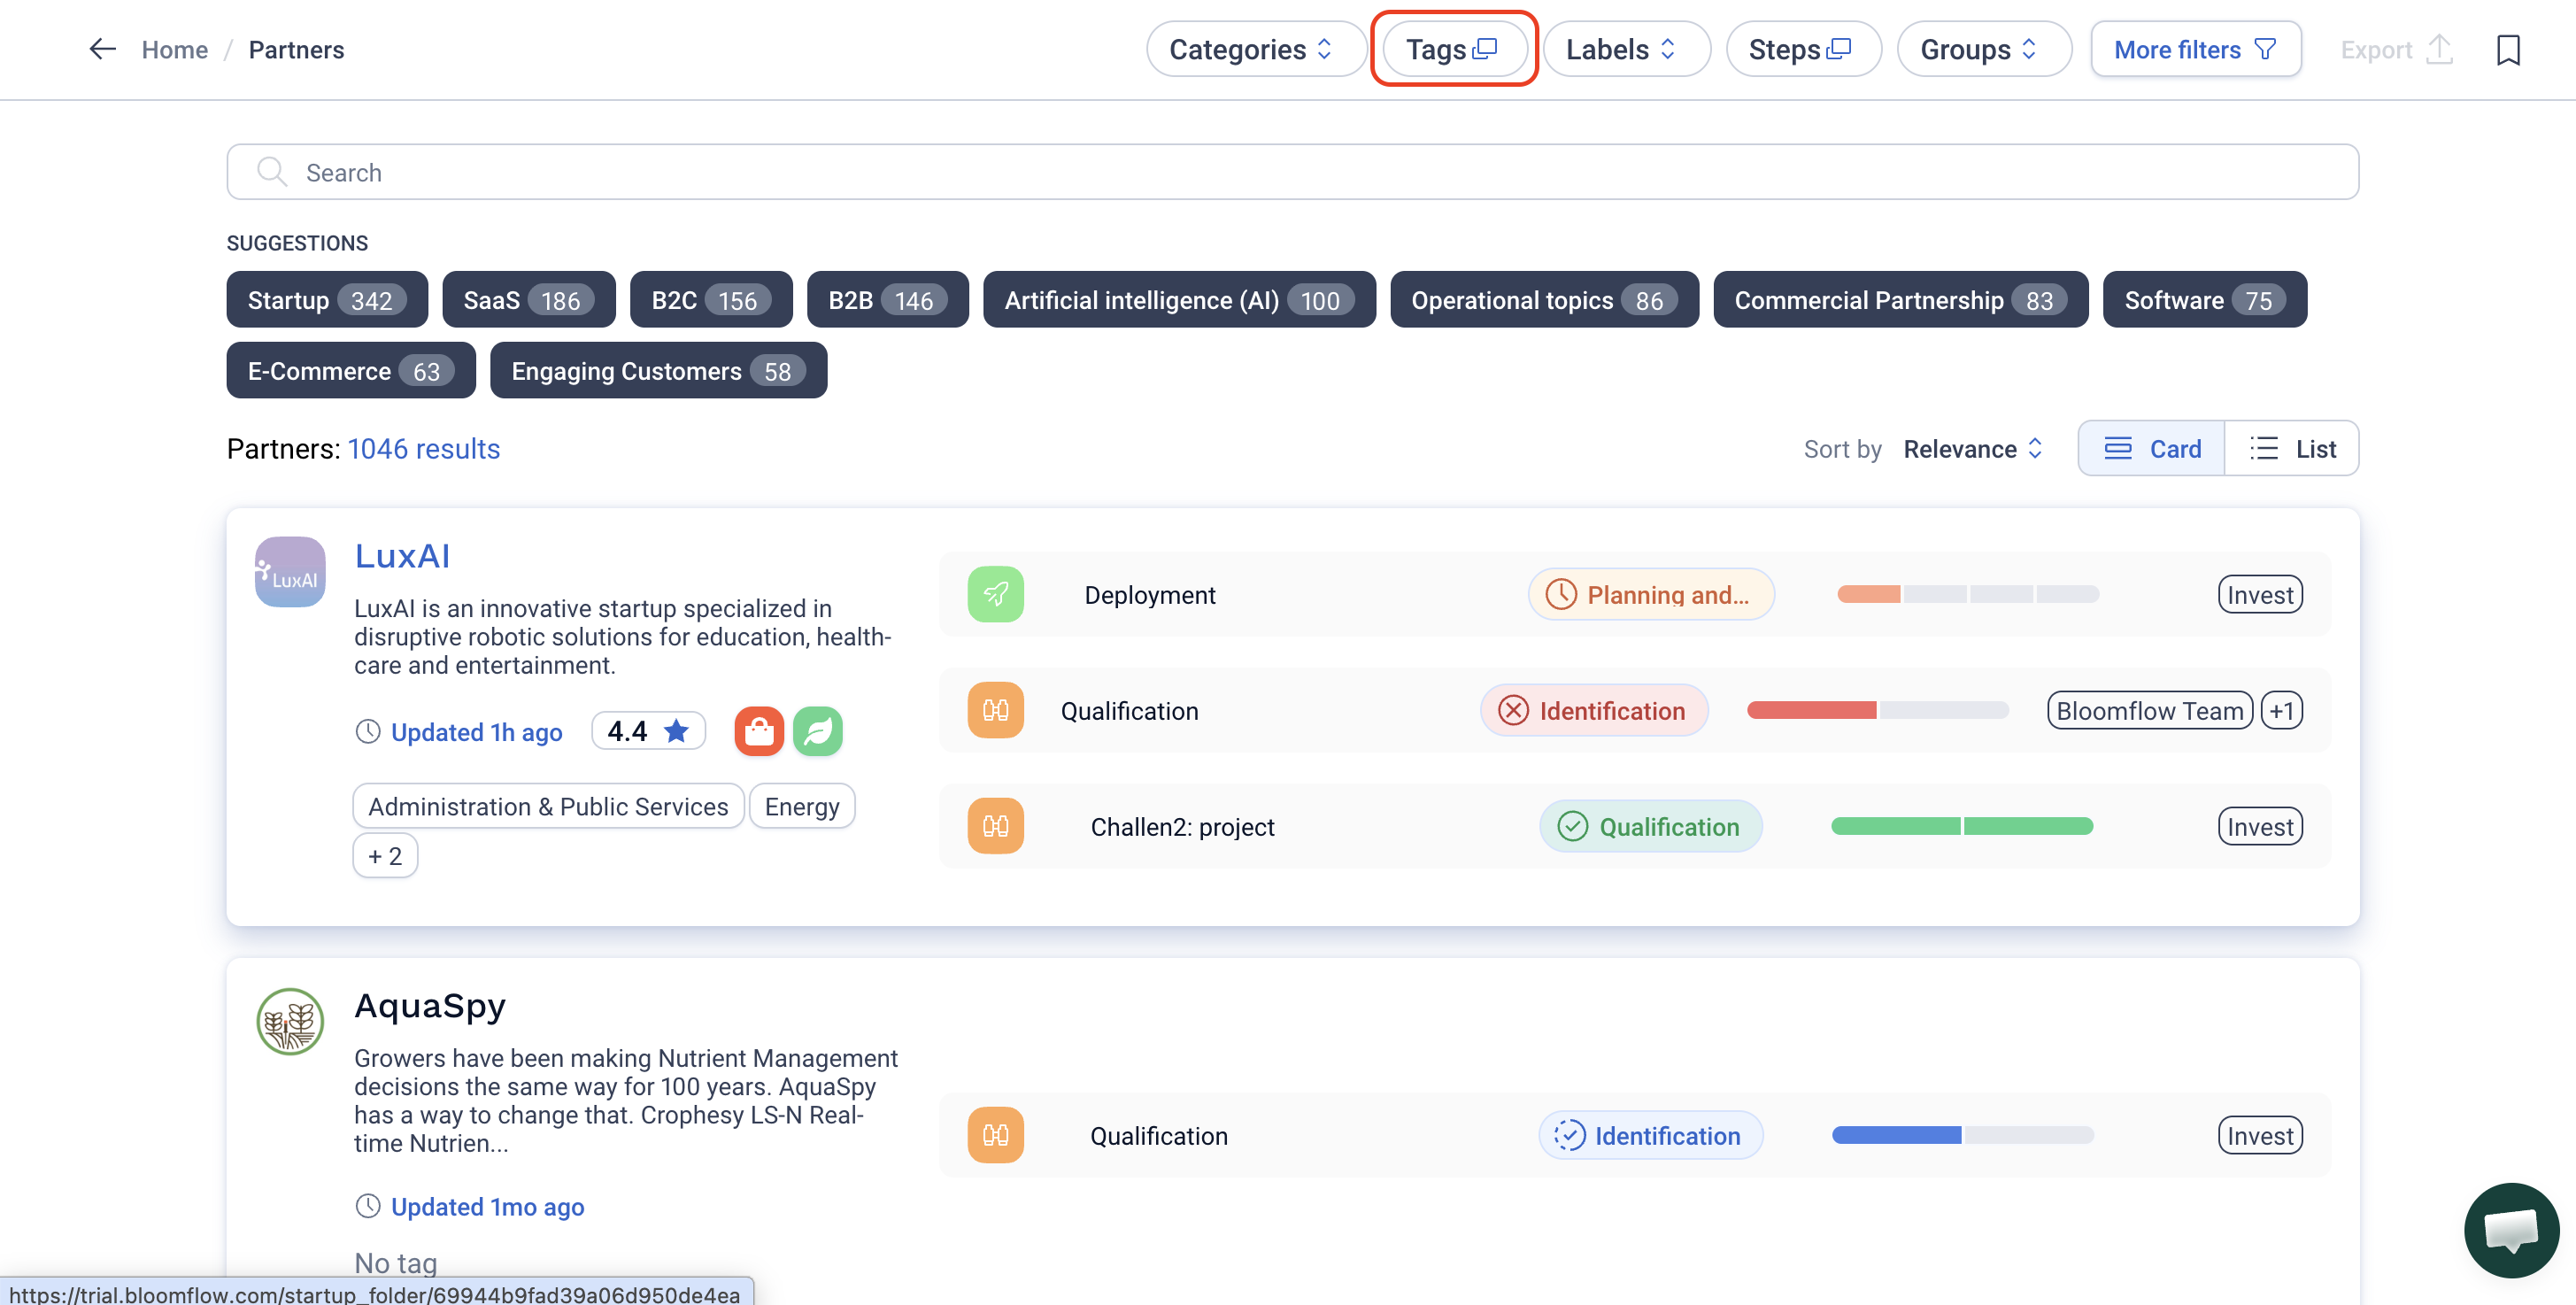Click the Export upload icon
Screen dimensions: 2576x1305
(x=2439, y=49)
